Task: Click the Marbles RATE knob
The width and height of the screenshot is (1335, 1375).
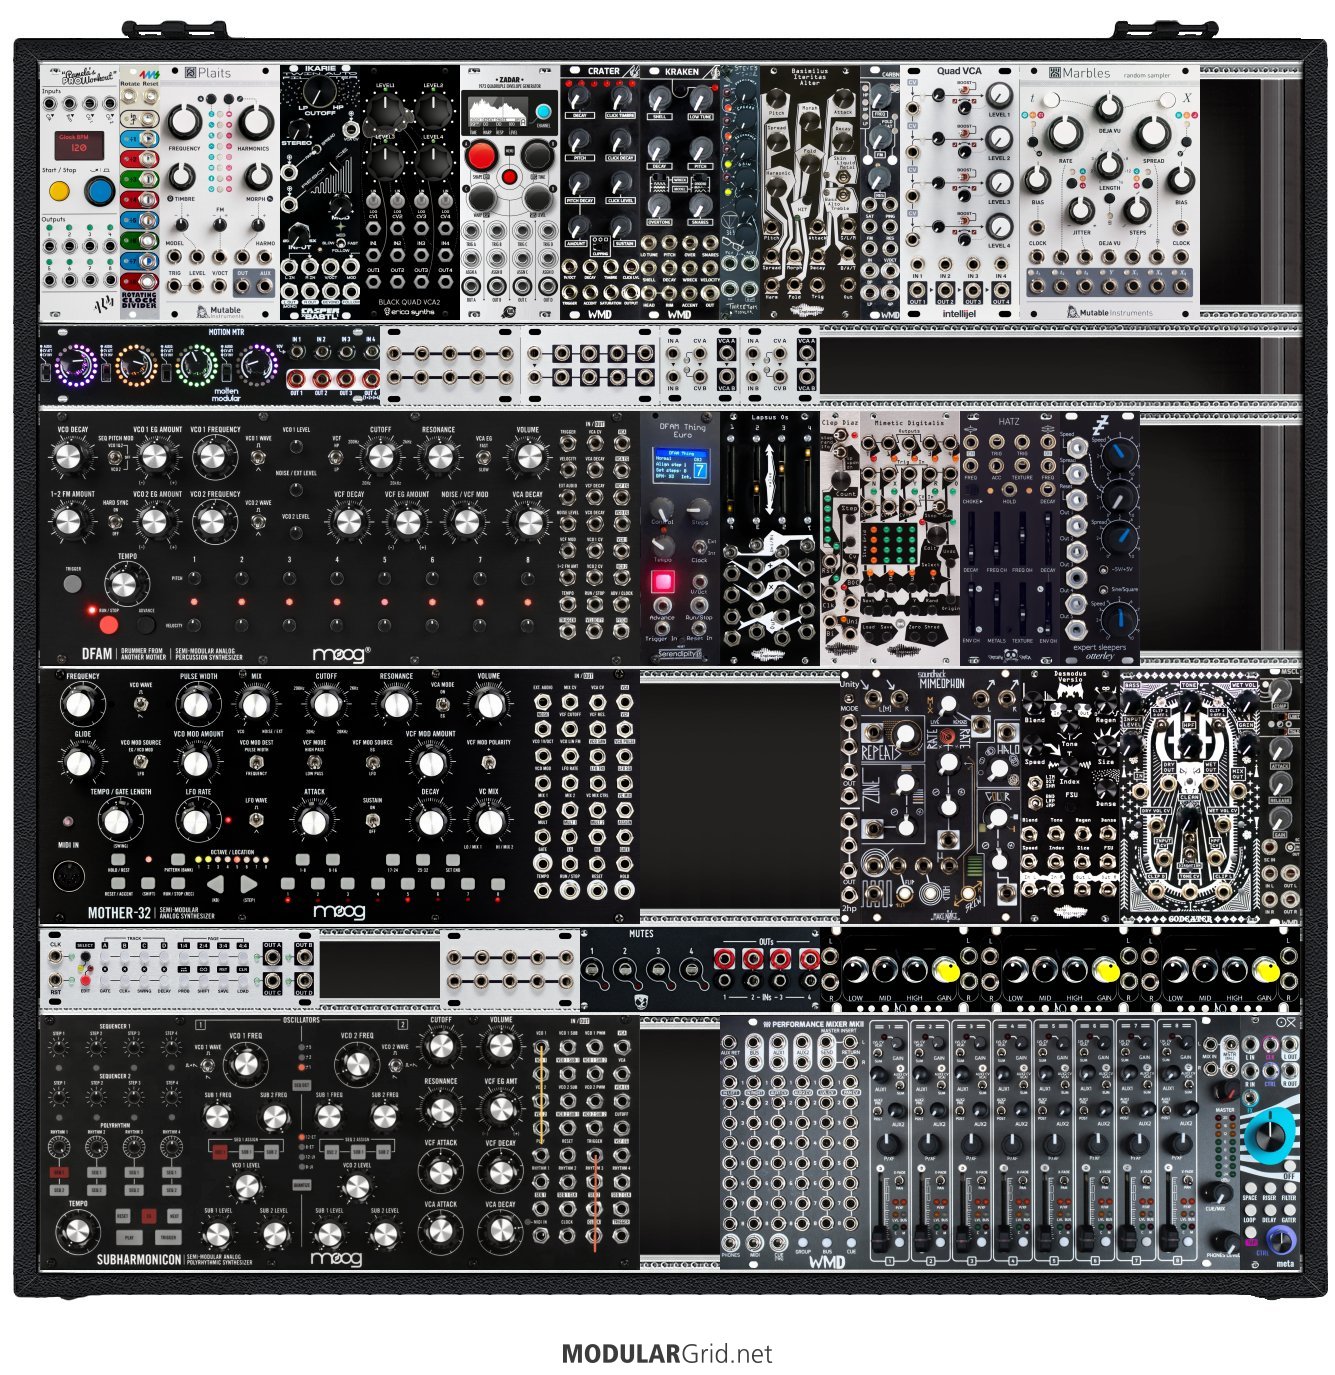Action: 1066,133
